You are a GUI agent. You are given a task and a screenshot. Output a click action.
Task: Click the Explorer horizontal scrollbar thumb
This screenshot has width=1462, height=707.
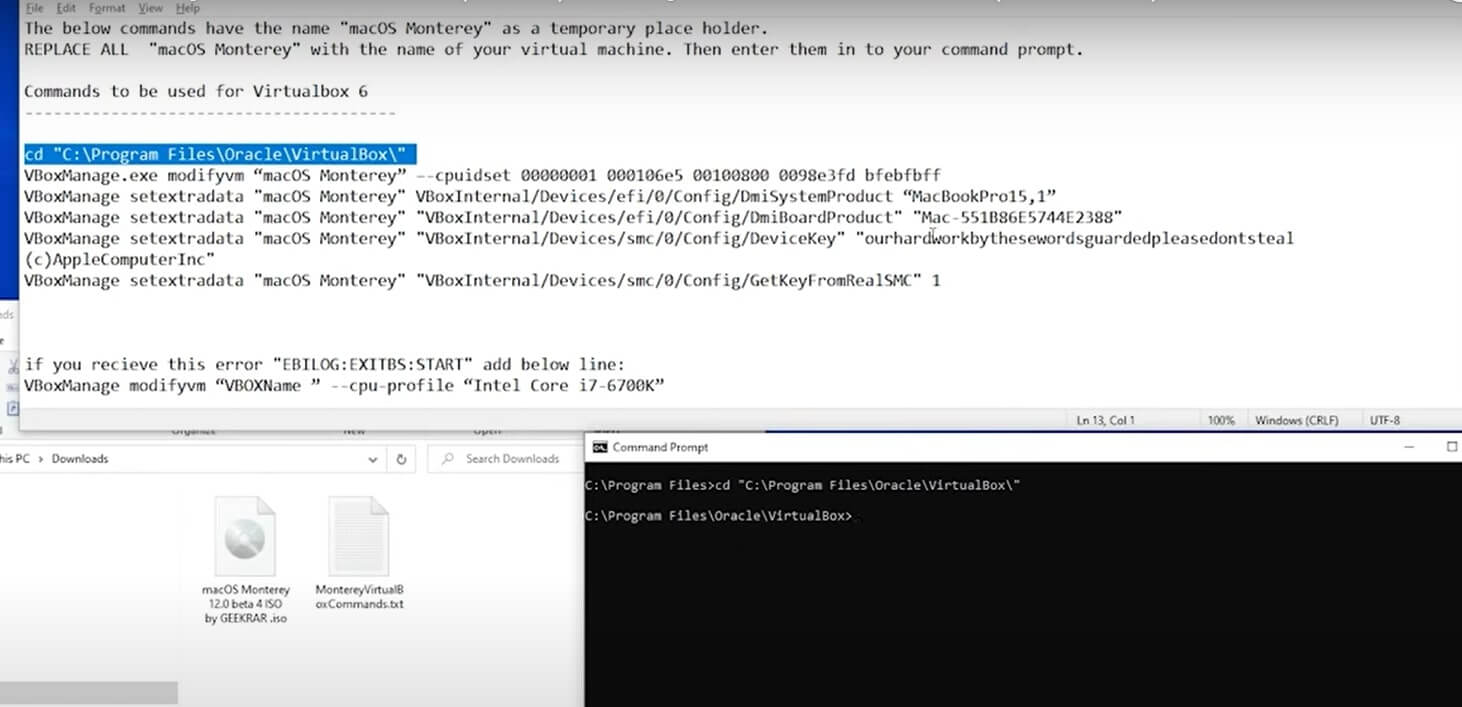(x=88, y=692)
